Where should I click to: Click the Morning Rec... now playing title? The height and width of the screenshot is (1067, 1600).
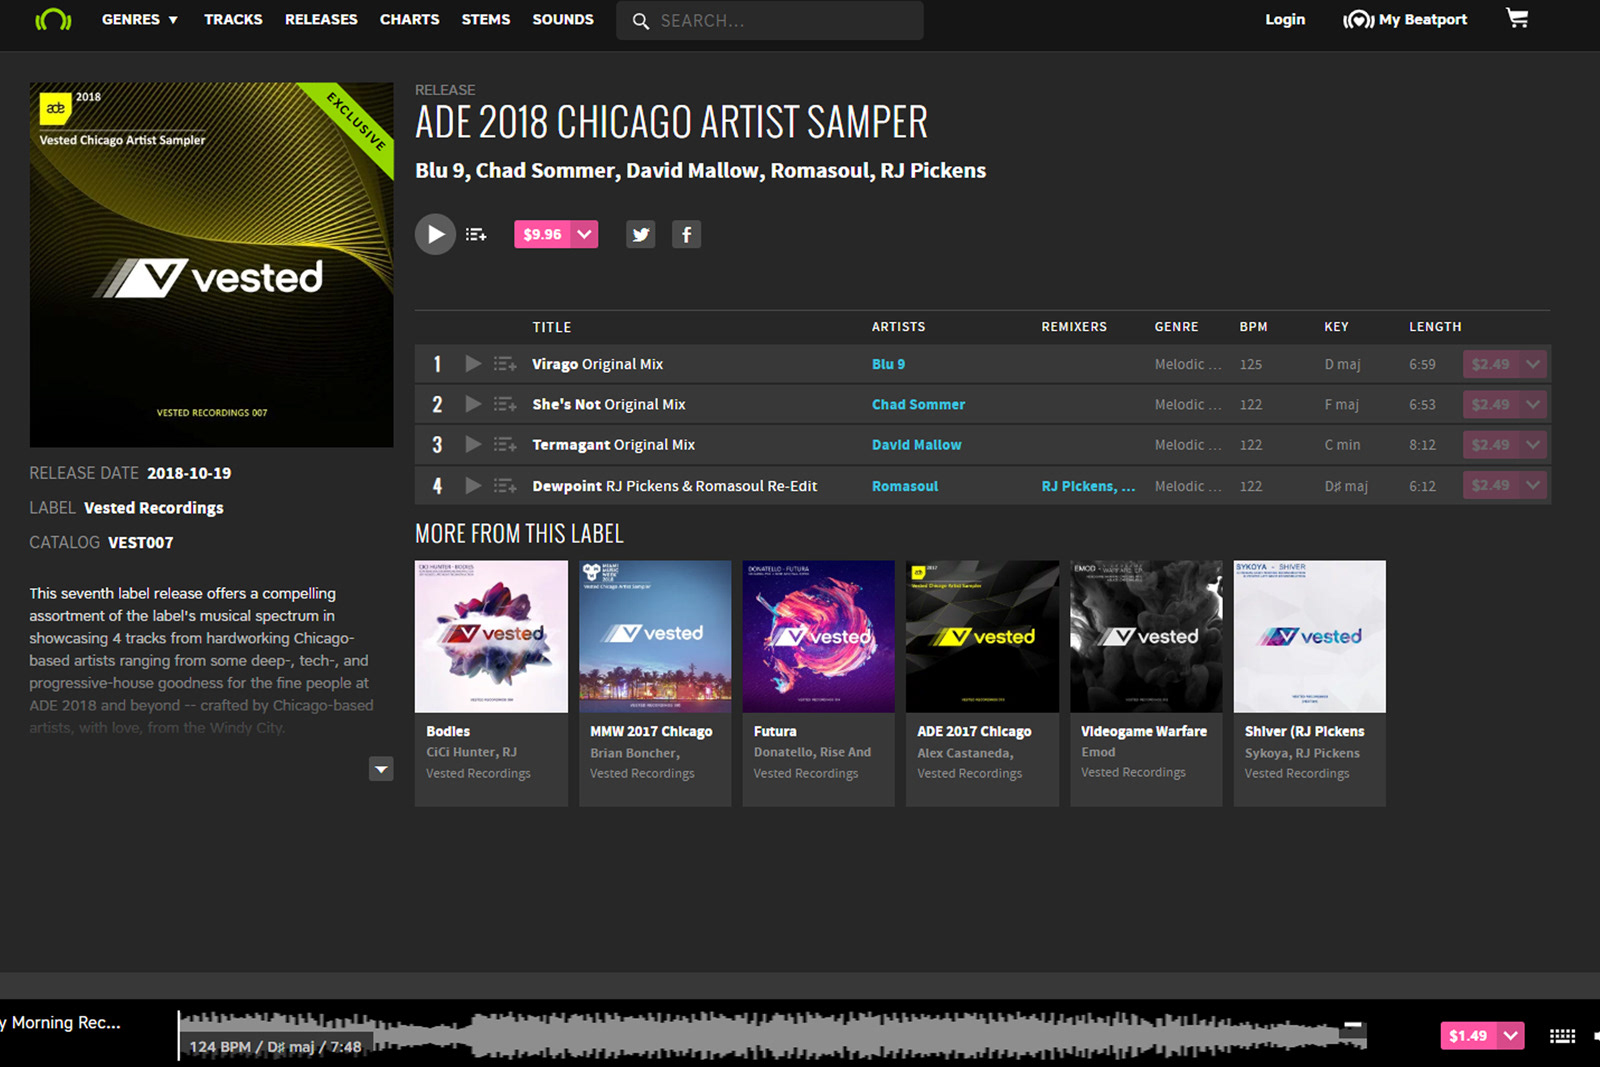pos(61,1023)
